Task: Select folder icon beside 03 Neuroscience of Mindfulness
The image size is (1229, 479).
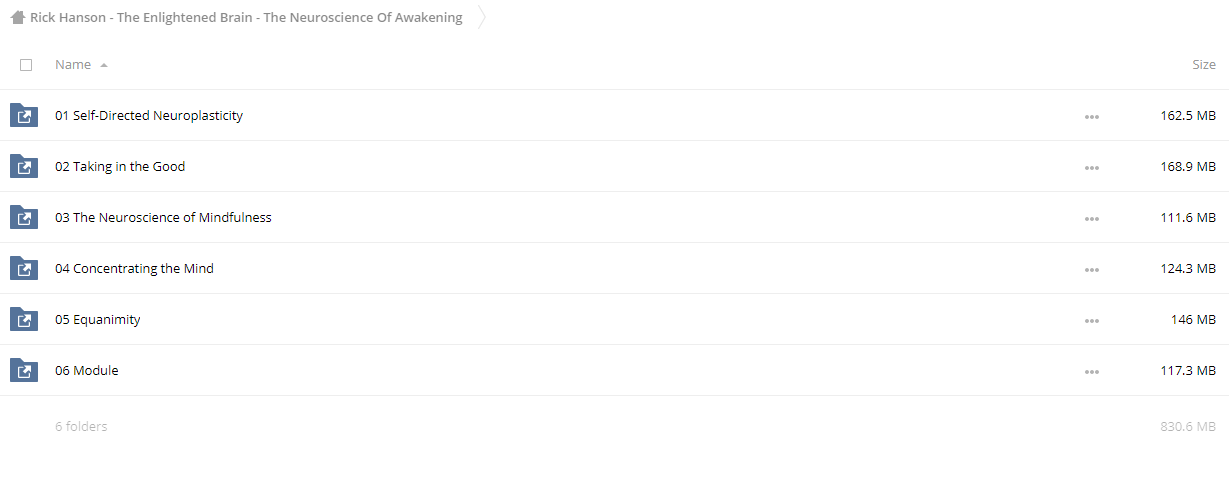Action: click(x=24, y=217)
